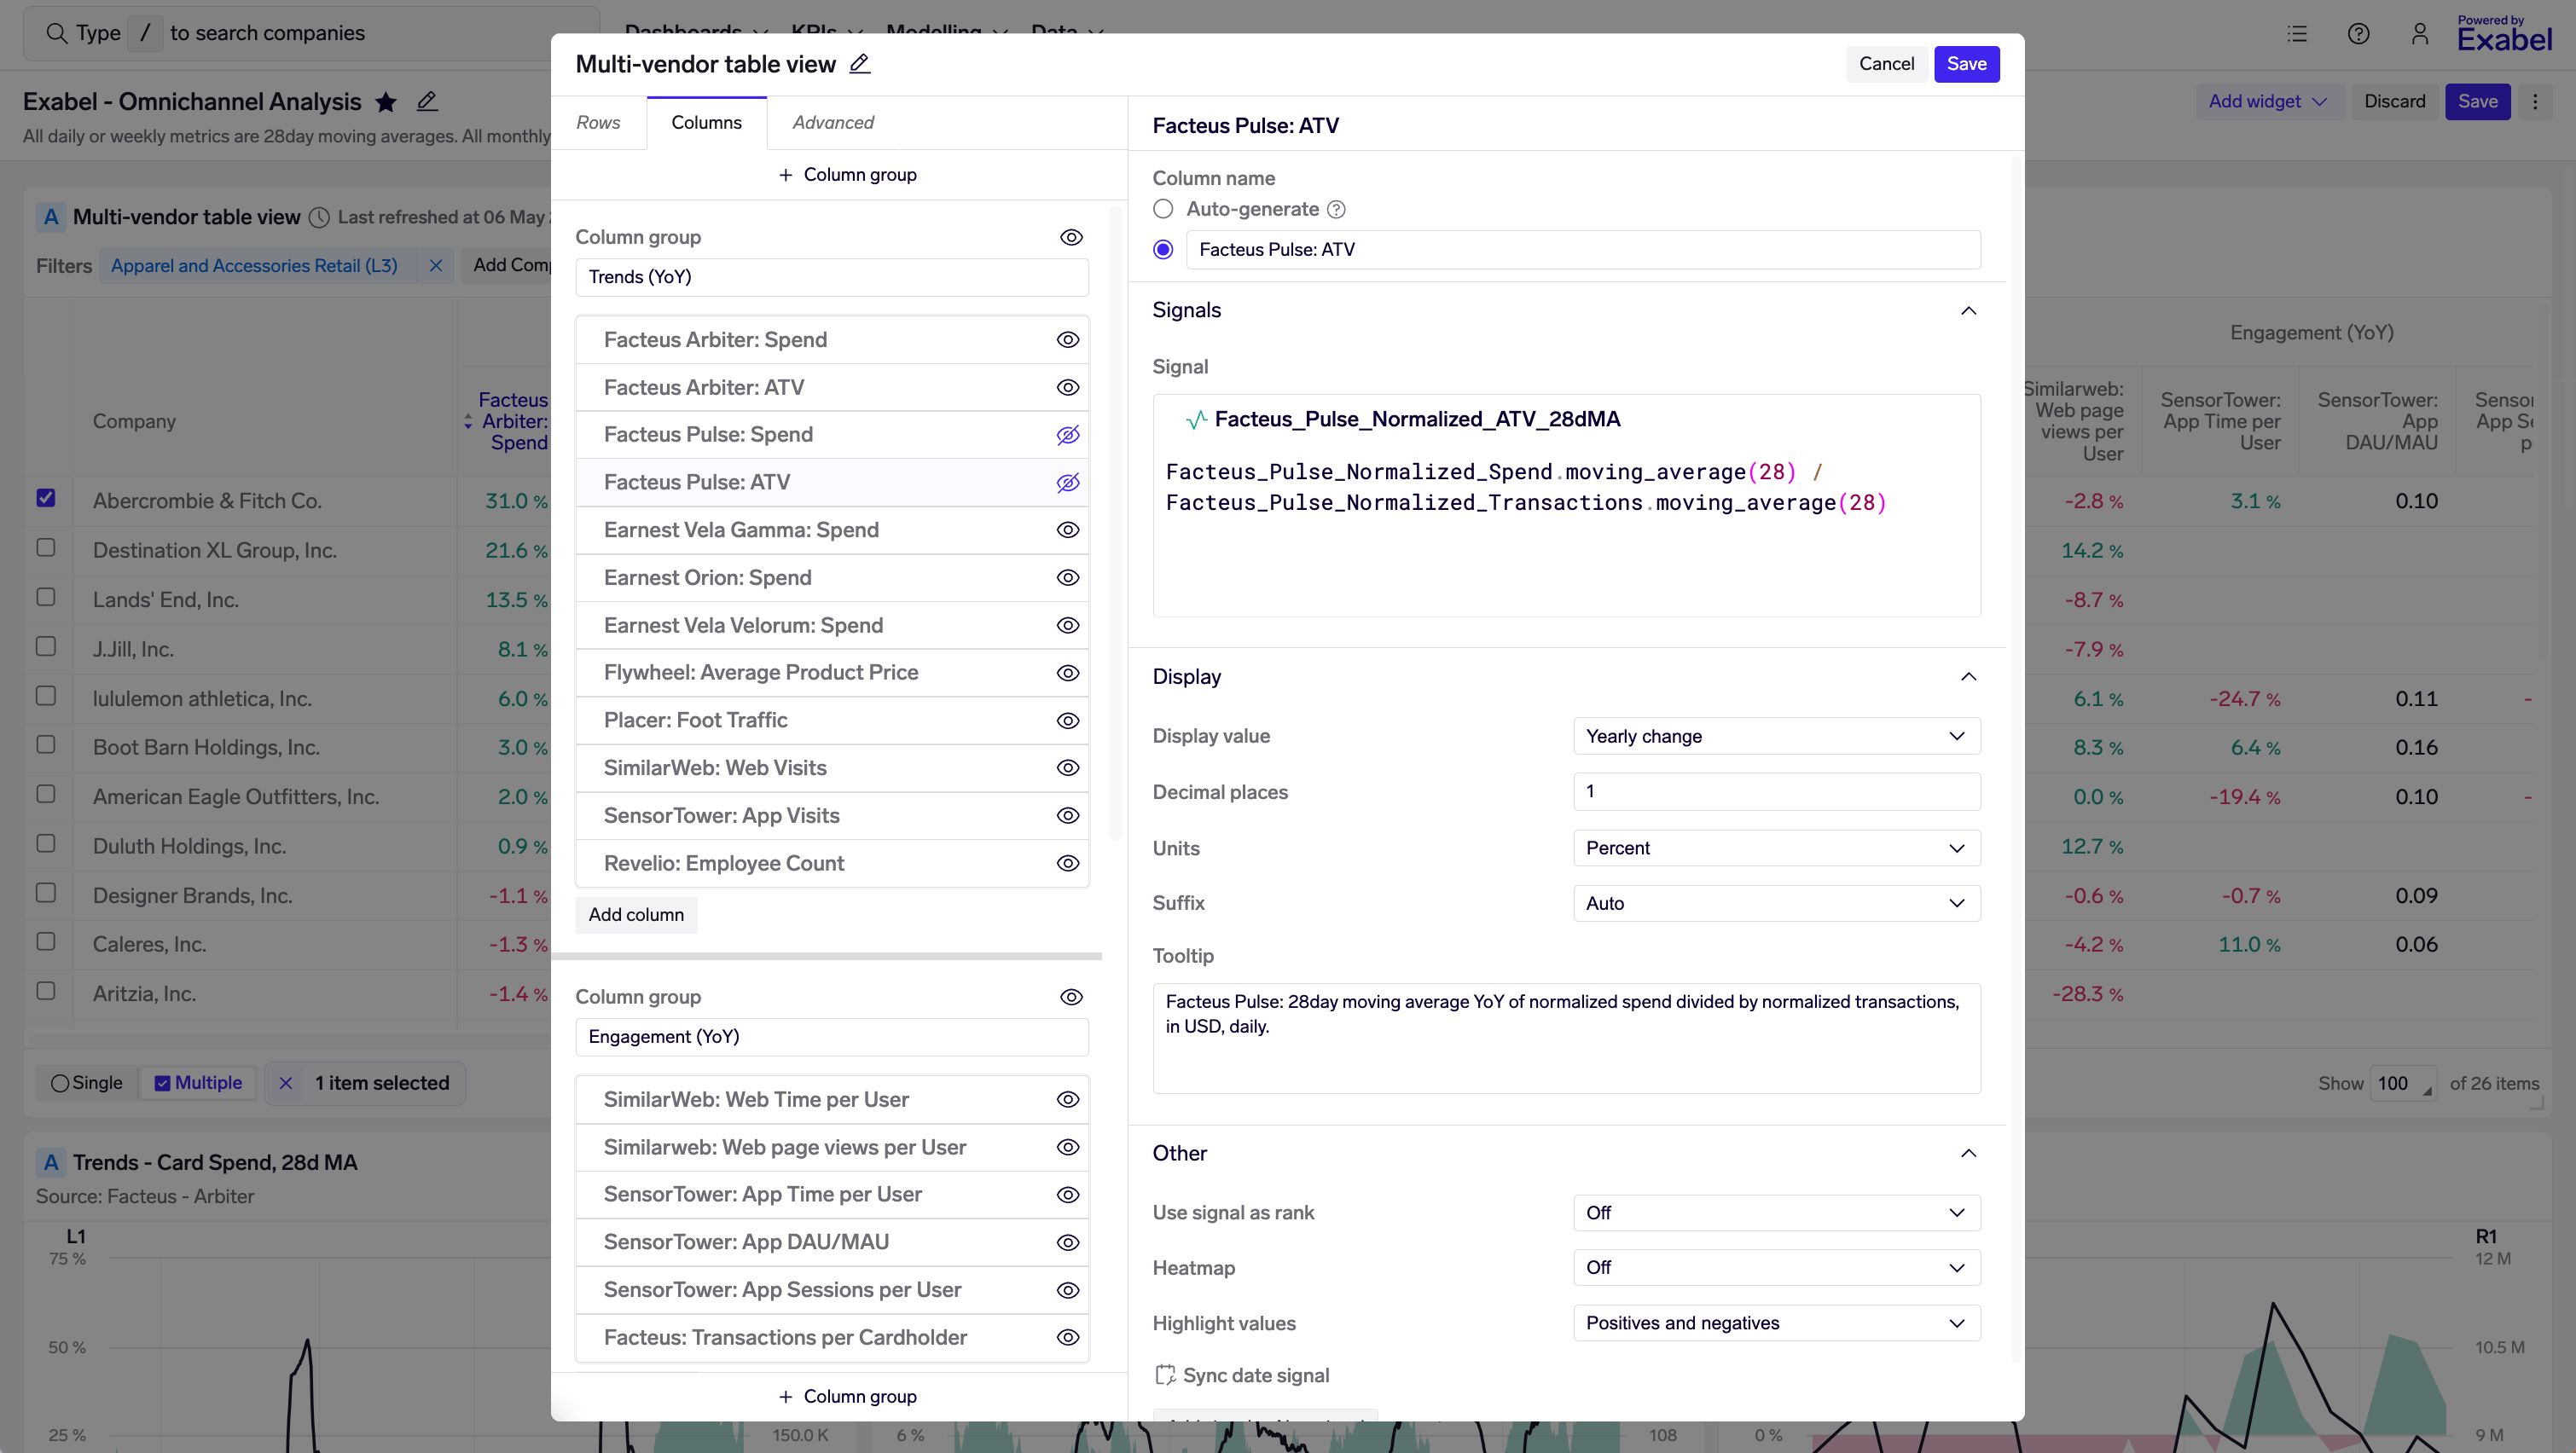
Task: Uncheck Abercrombie & Fitch Co. row checkbox
Action: coord(46,498)
